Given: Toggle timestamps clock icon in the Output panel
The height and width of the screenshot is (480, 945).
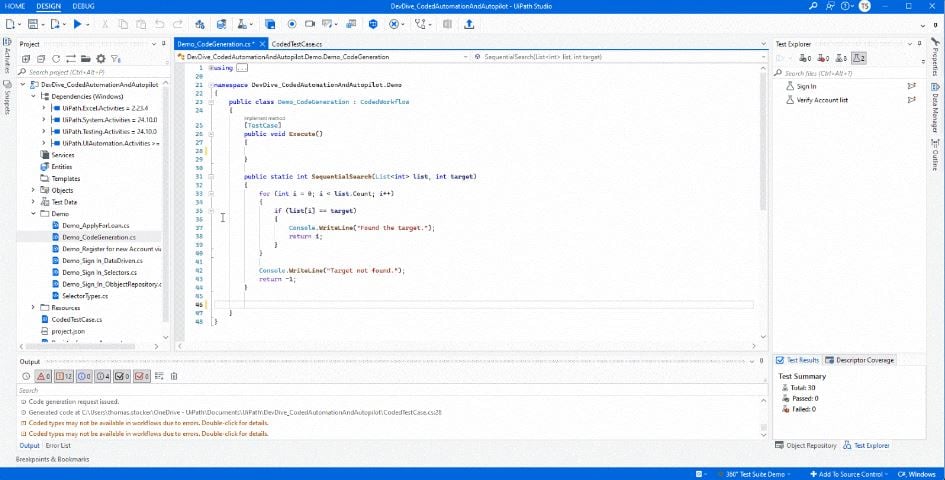Looking at the screenshot, I should 26,376.
